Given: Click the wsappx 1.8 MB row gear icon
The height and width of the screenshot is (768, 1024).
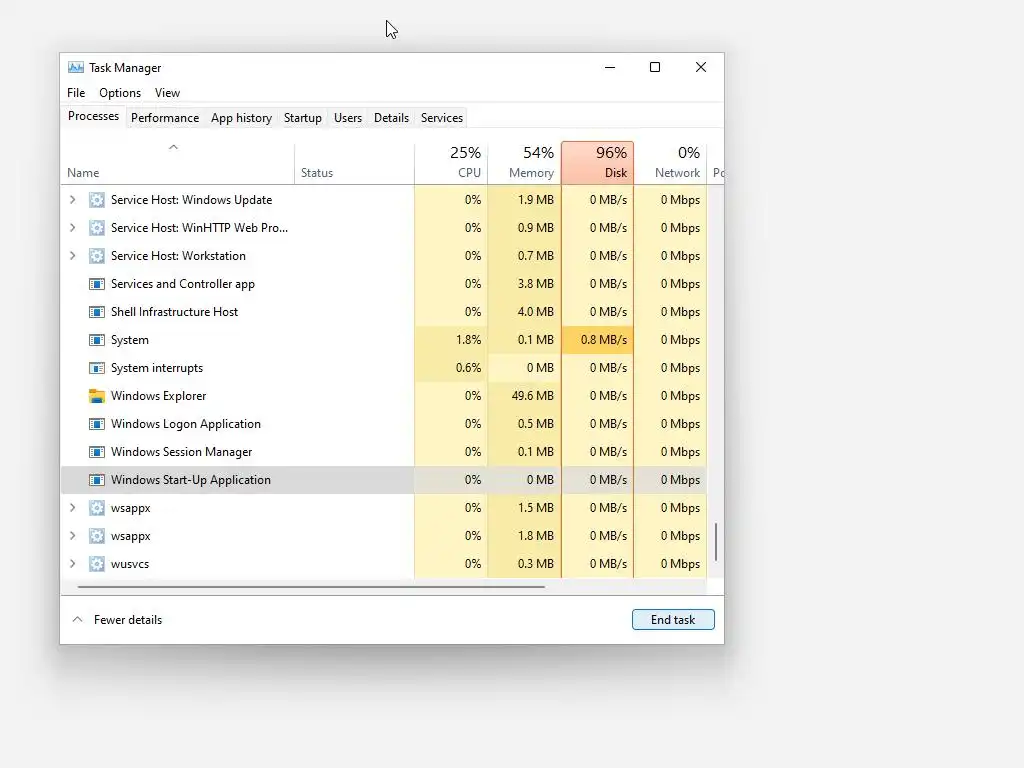Looking at the screenshot, I should coord(97,536).
